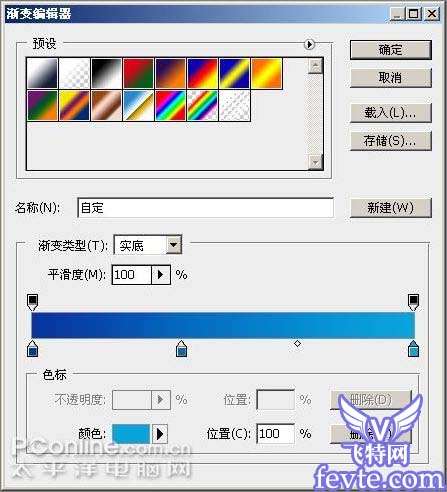
Task: Select the copper gradient preset thumbnail
Action: click(106, 105)
